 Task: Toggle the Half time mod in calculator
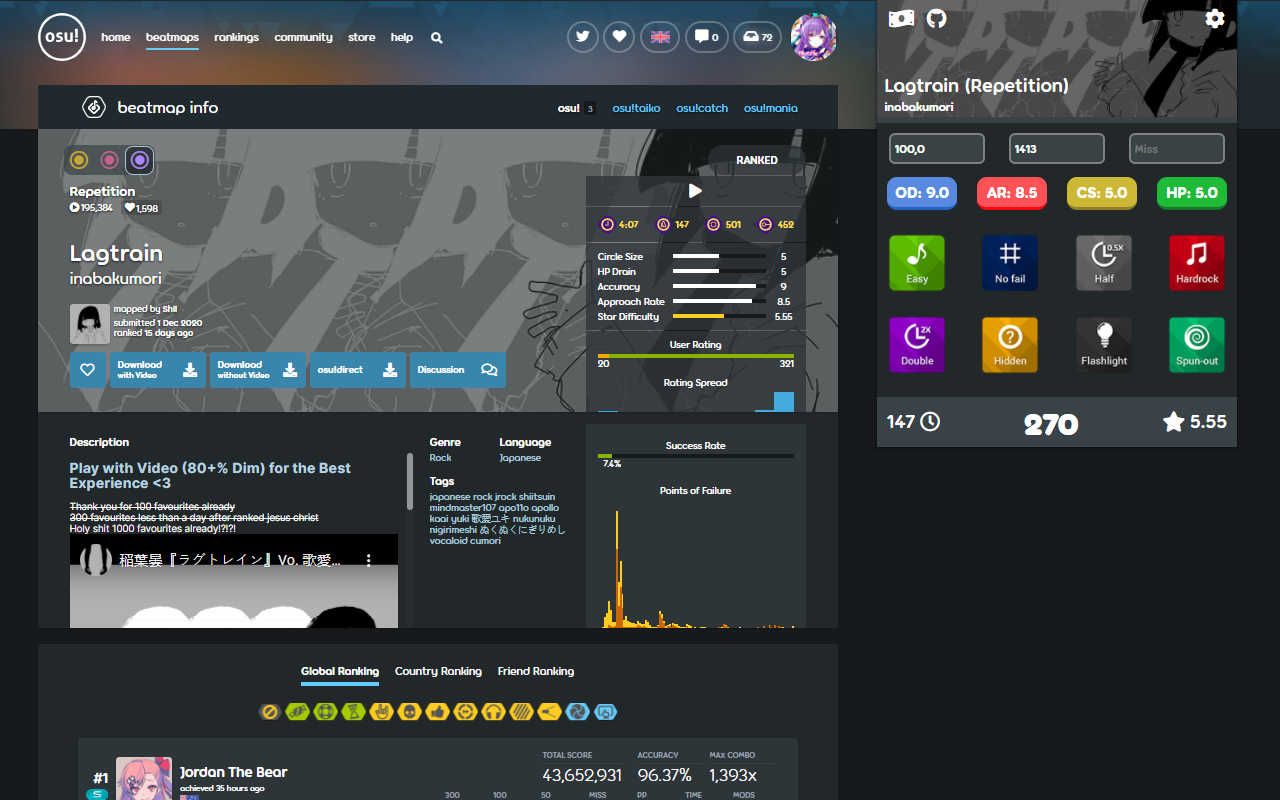click(1104, 263)
